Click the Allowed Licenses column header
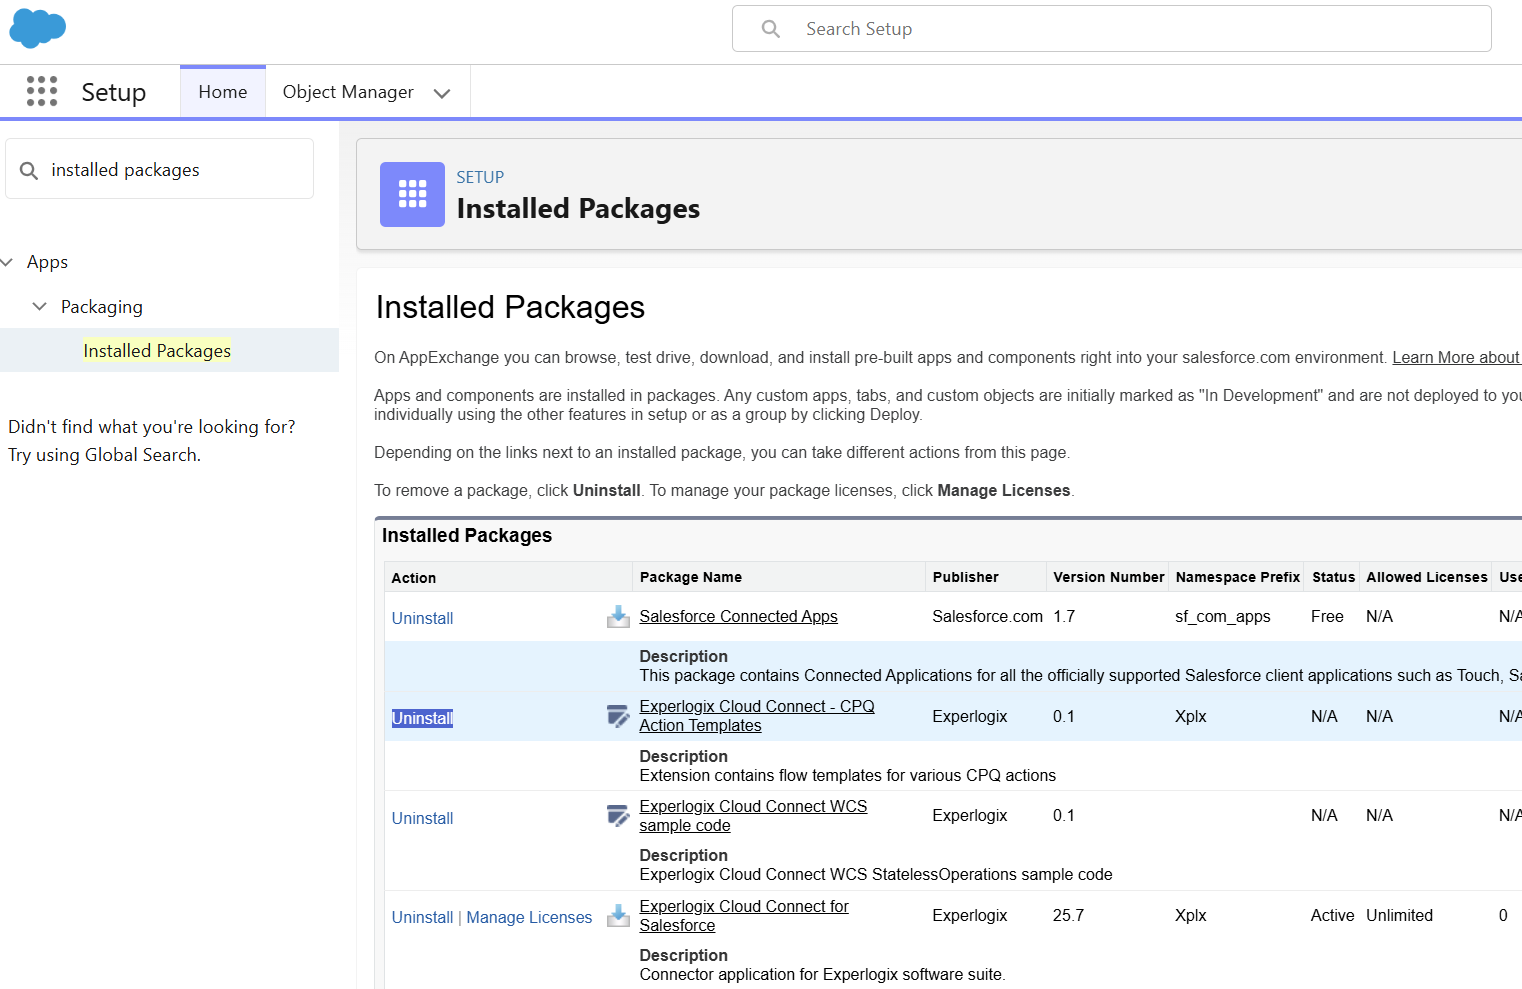The height and width of the screenshot is (989, 1522). point(1426,577)
